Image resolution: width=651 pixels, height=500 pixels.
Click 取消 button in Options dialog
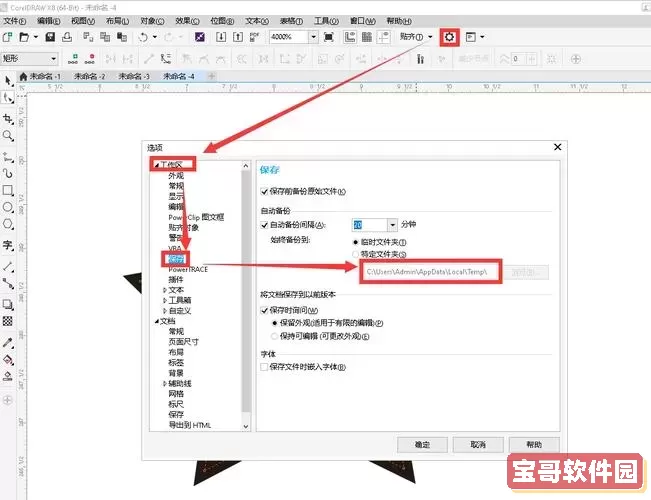point(478,445)
